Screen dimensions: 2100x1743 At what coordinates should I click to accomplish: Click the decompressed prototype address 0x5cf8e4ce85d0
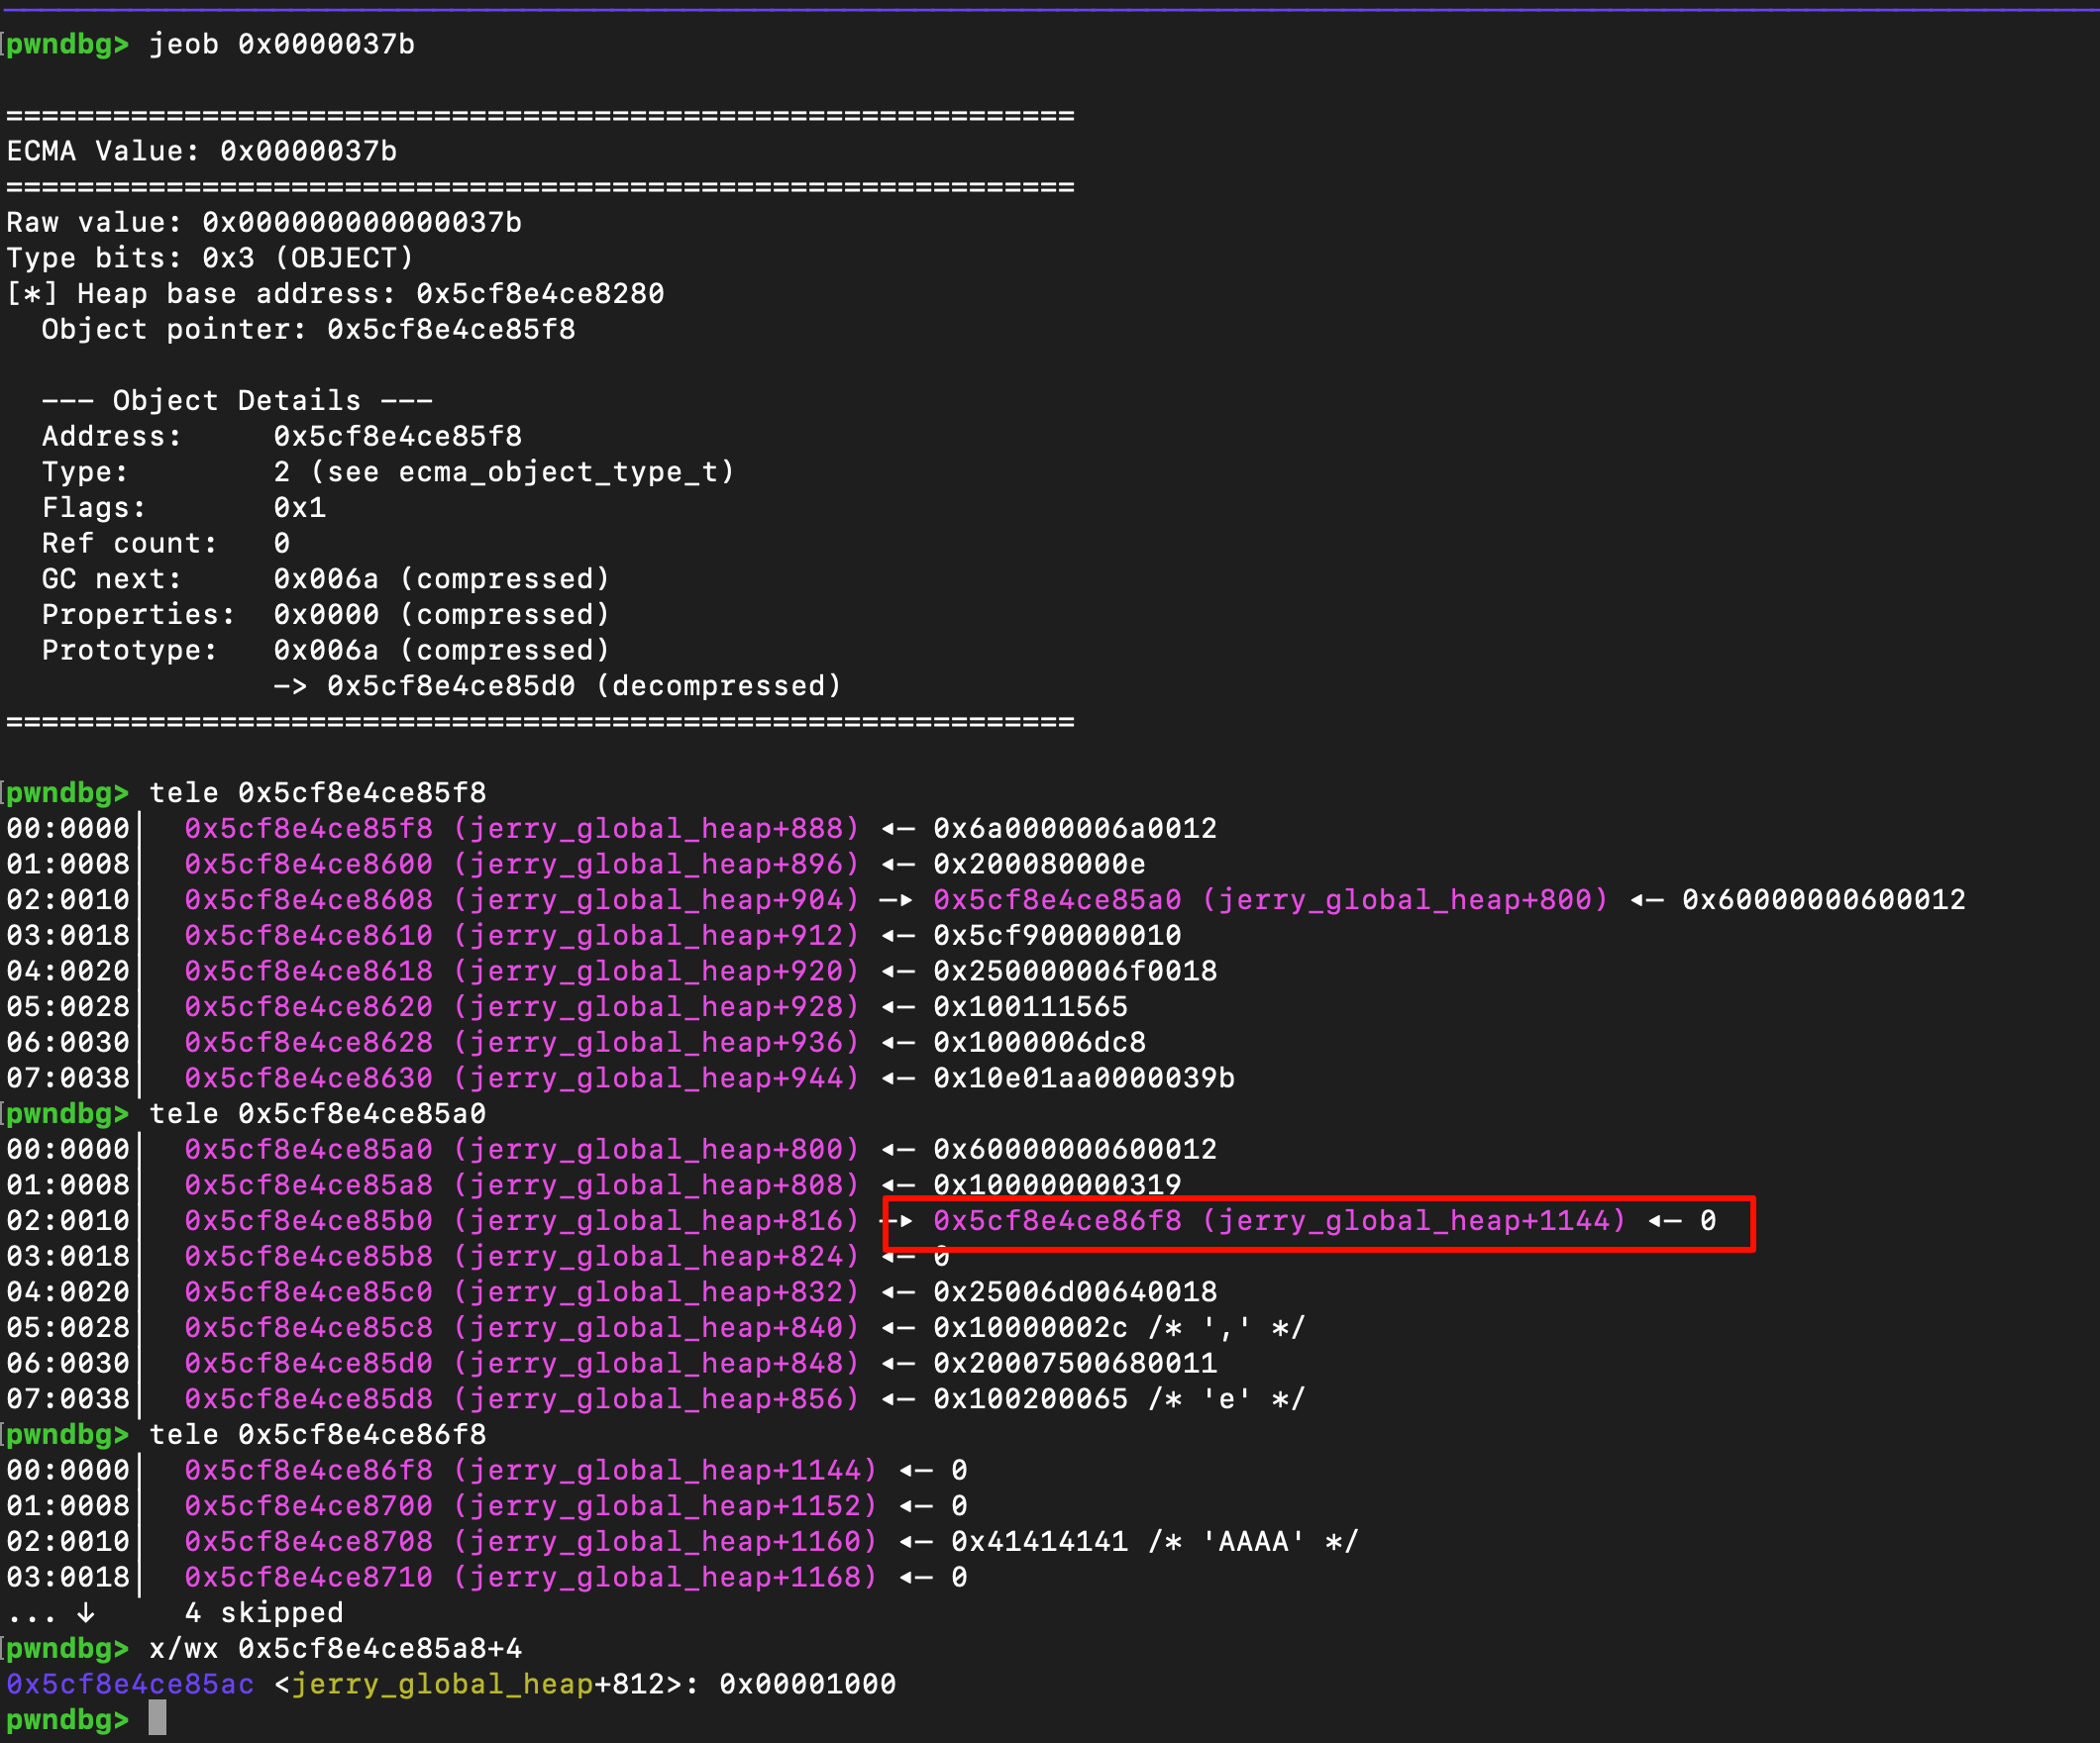pos(451,686)
